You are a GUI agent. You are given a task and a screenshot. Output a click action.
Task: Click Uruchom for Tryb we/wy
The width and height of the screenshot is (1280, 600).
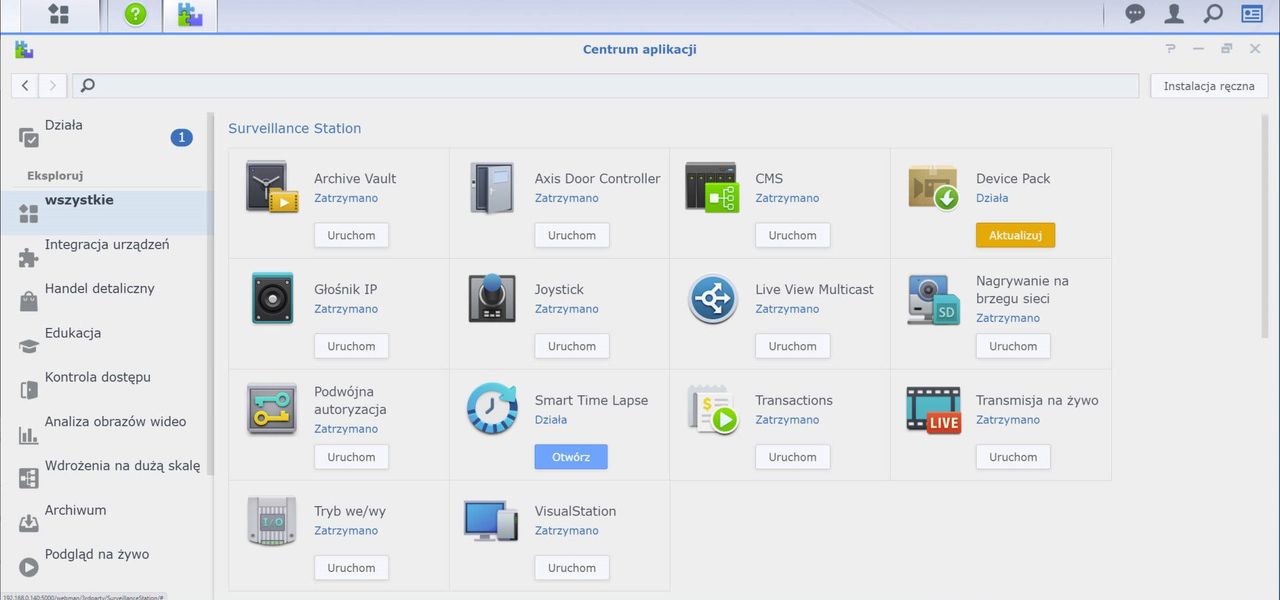[x=351, y=568]
